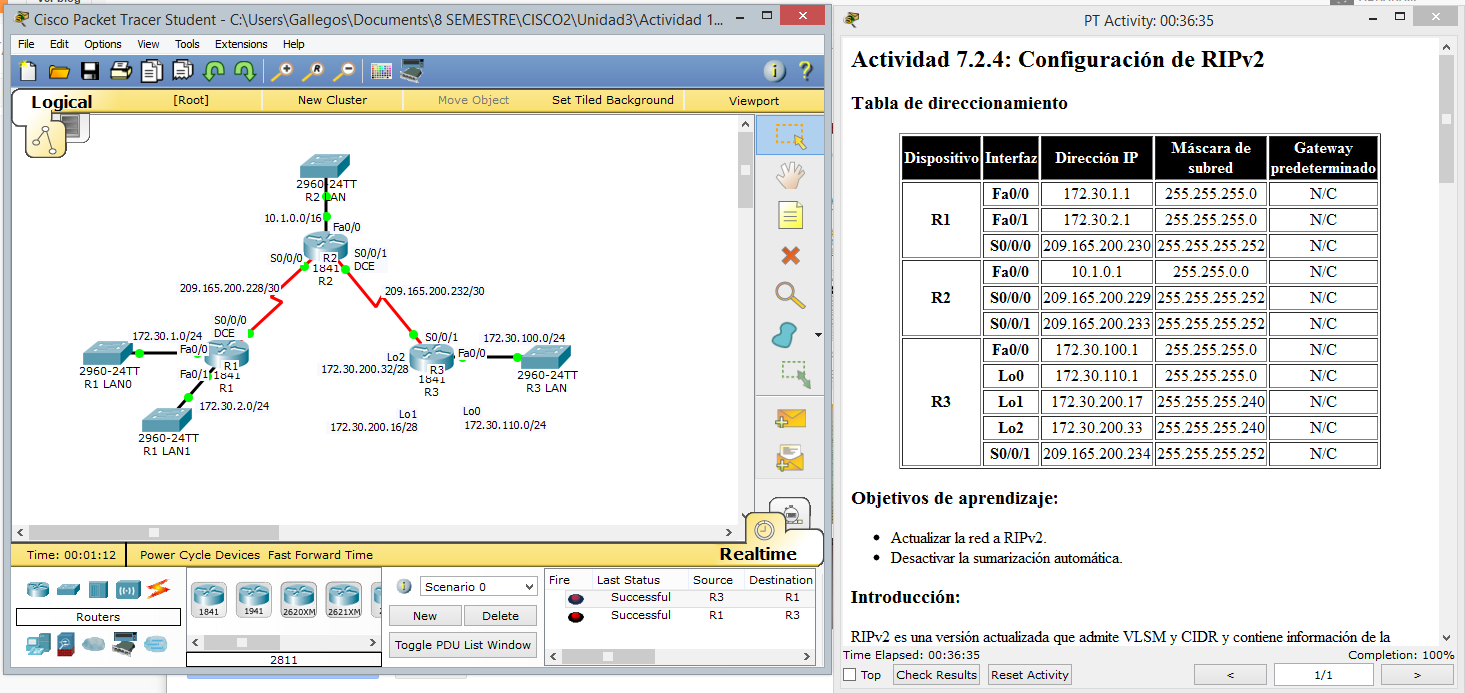
Task: Activate the red X Delete tool
Action: (x=790, y=255)
